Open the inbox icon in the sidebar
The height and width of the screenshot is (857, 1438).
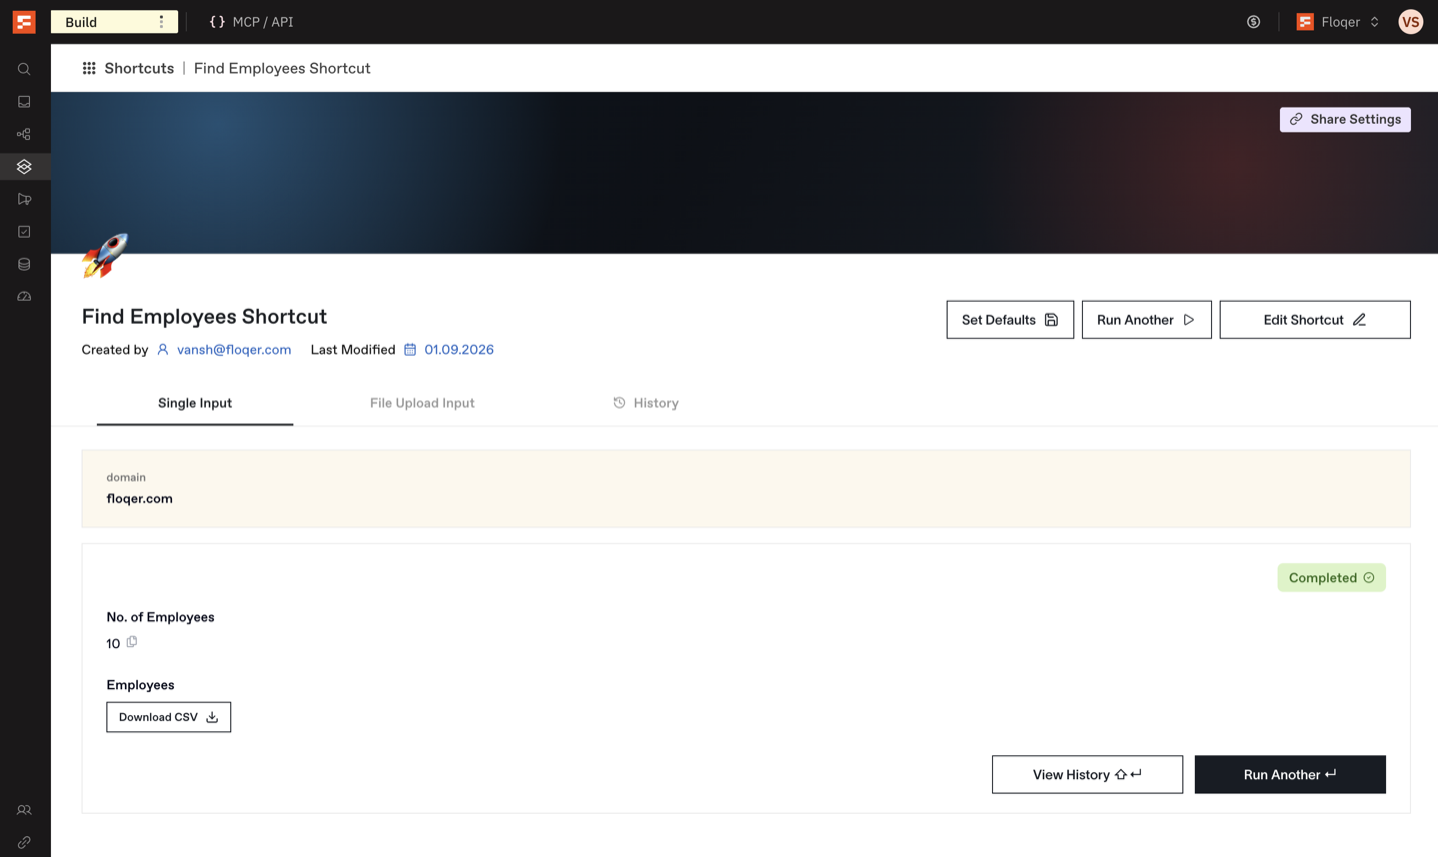pyautogui.click(x=24, y=102)
